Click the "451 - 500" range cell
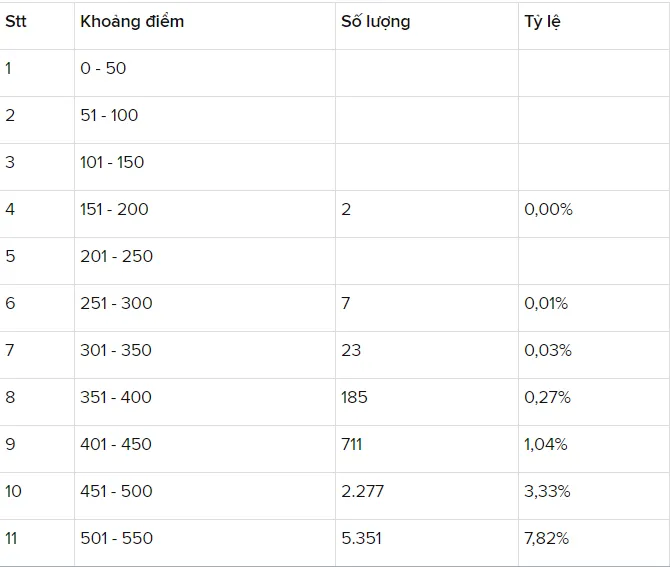 (x=116, y=491)
